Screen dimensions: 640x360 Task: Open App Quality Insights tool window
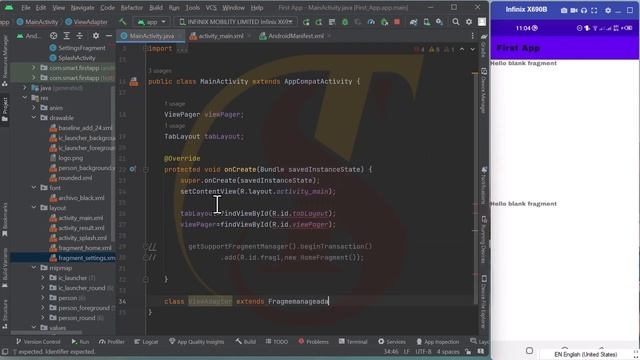[196, 342]
